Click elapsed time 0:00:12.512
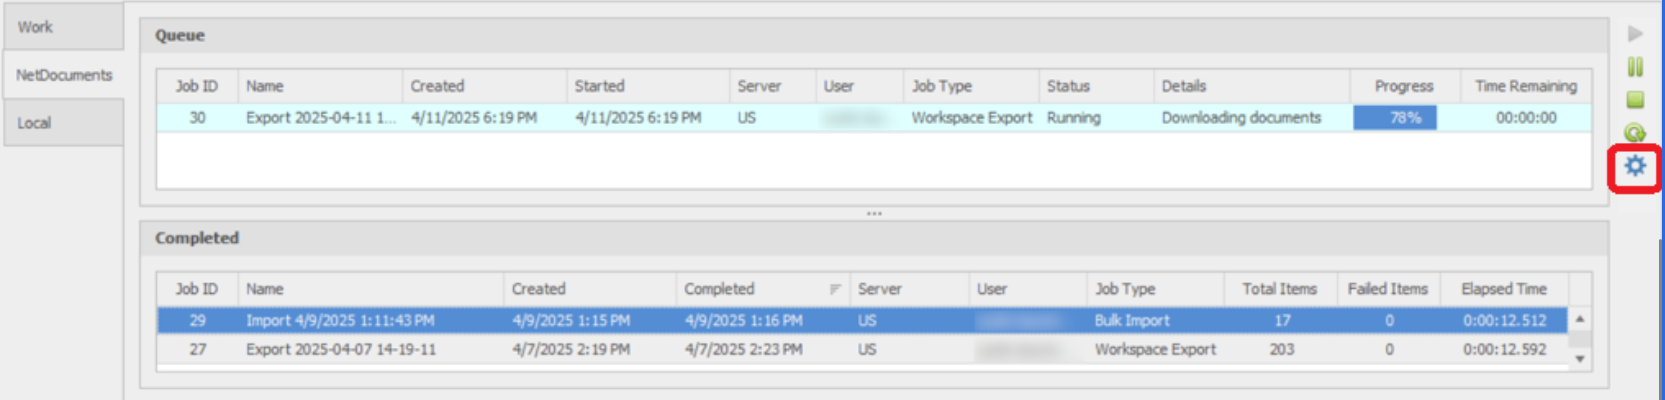The height and width of the screenshot is (400, 1665). [1505, 321]
